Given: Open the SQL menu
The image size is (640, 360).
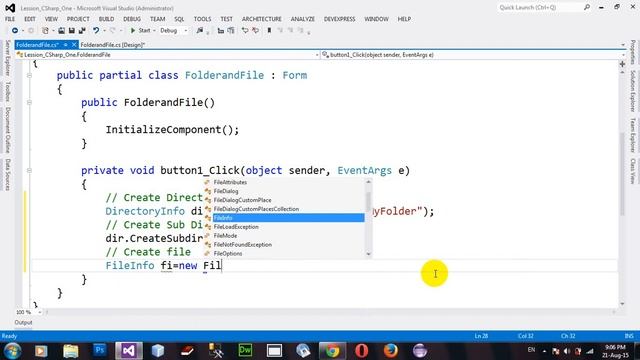Looking at the screenshot, I should pyautogui.click(x=179, y=19).
